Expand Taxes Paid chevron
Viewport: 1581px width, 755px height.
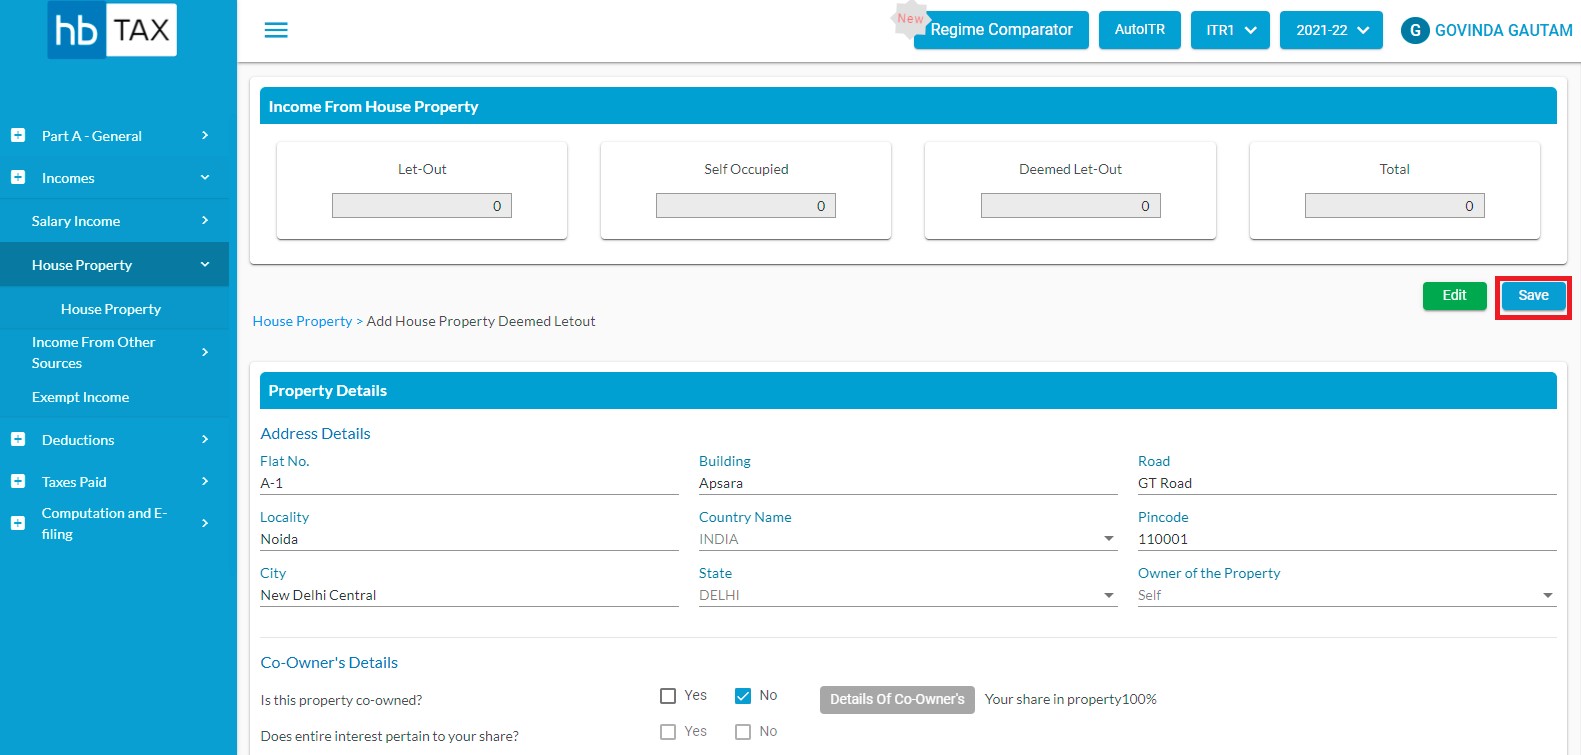click(205, 481)
